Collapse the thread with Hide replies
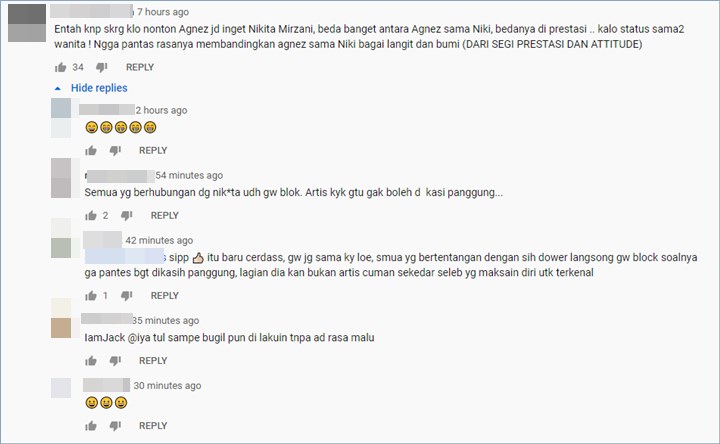The image size is (720, 444). tap(99, 88)
